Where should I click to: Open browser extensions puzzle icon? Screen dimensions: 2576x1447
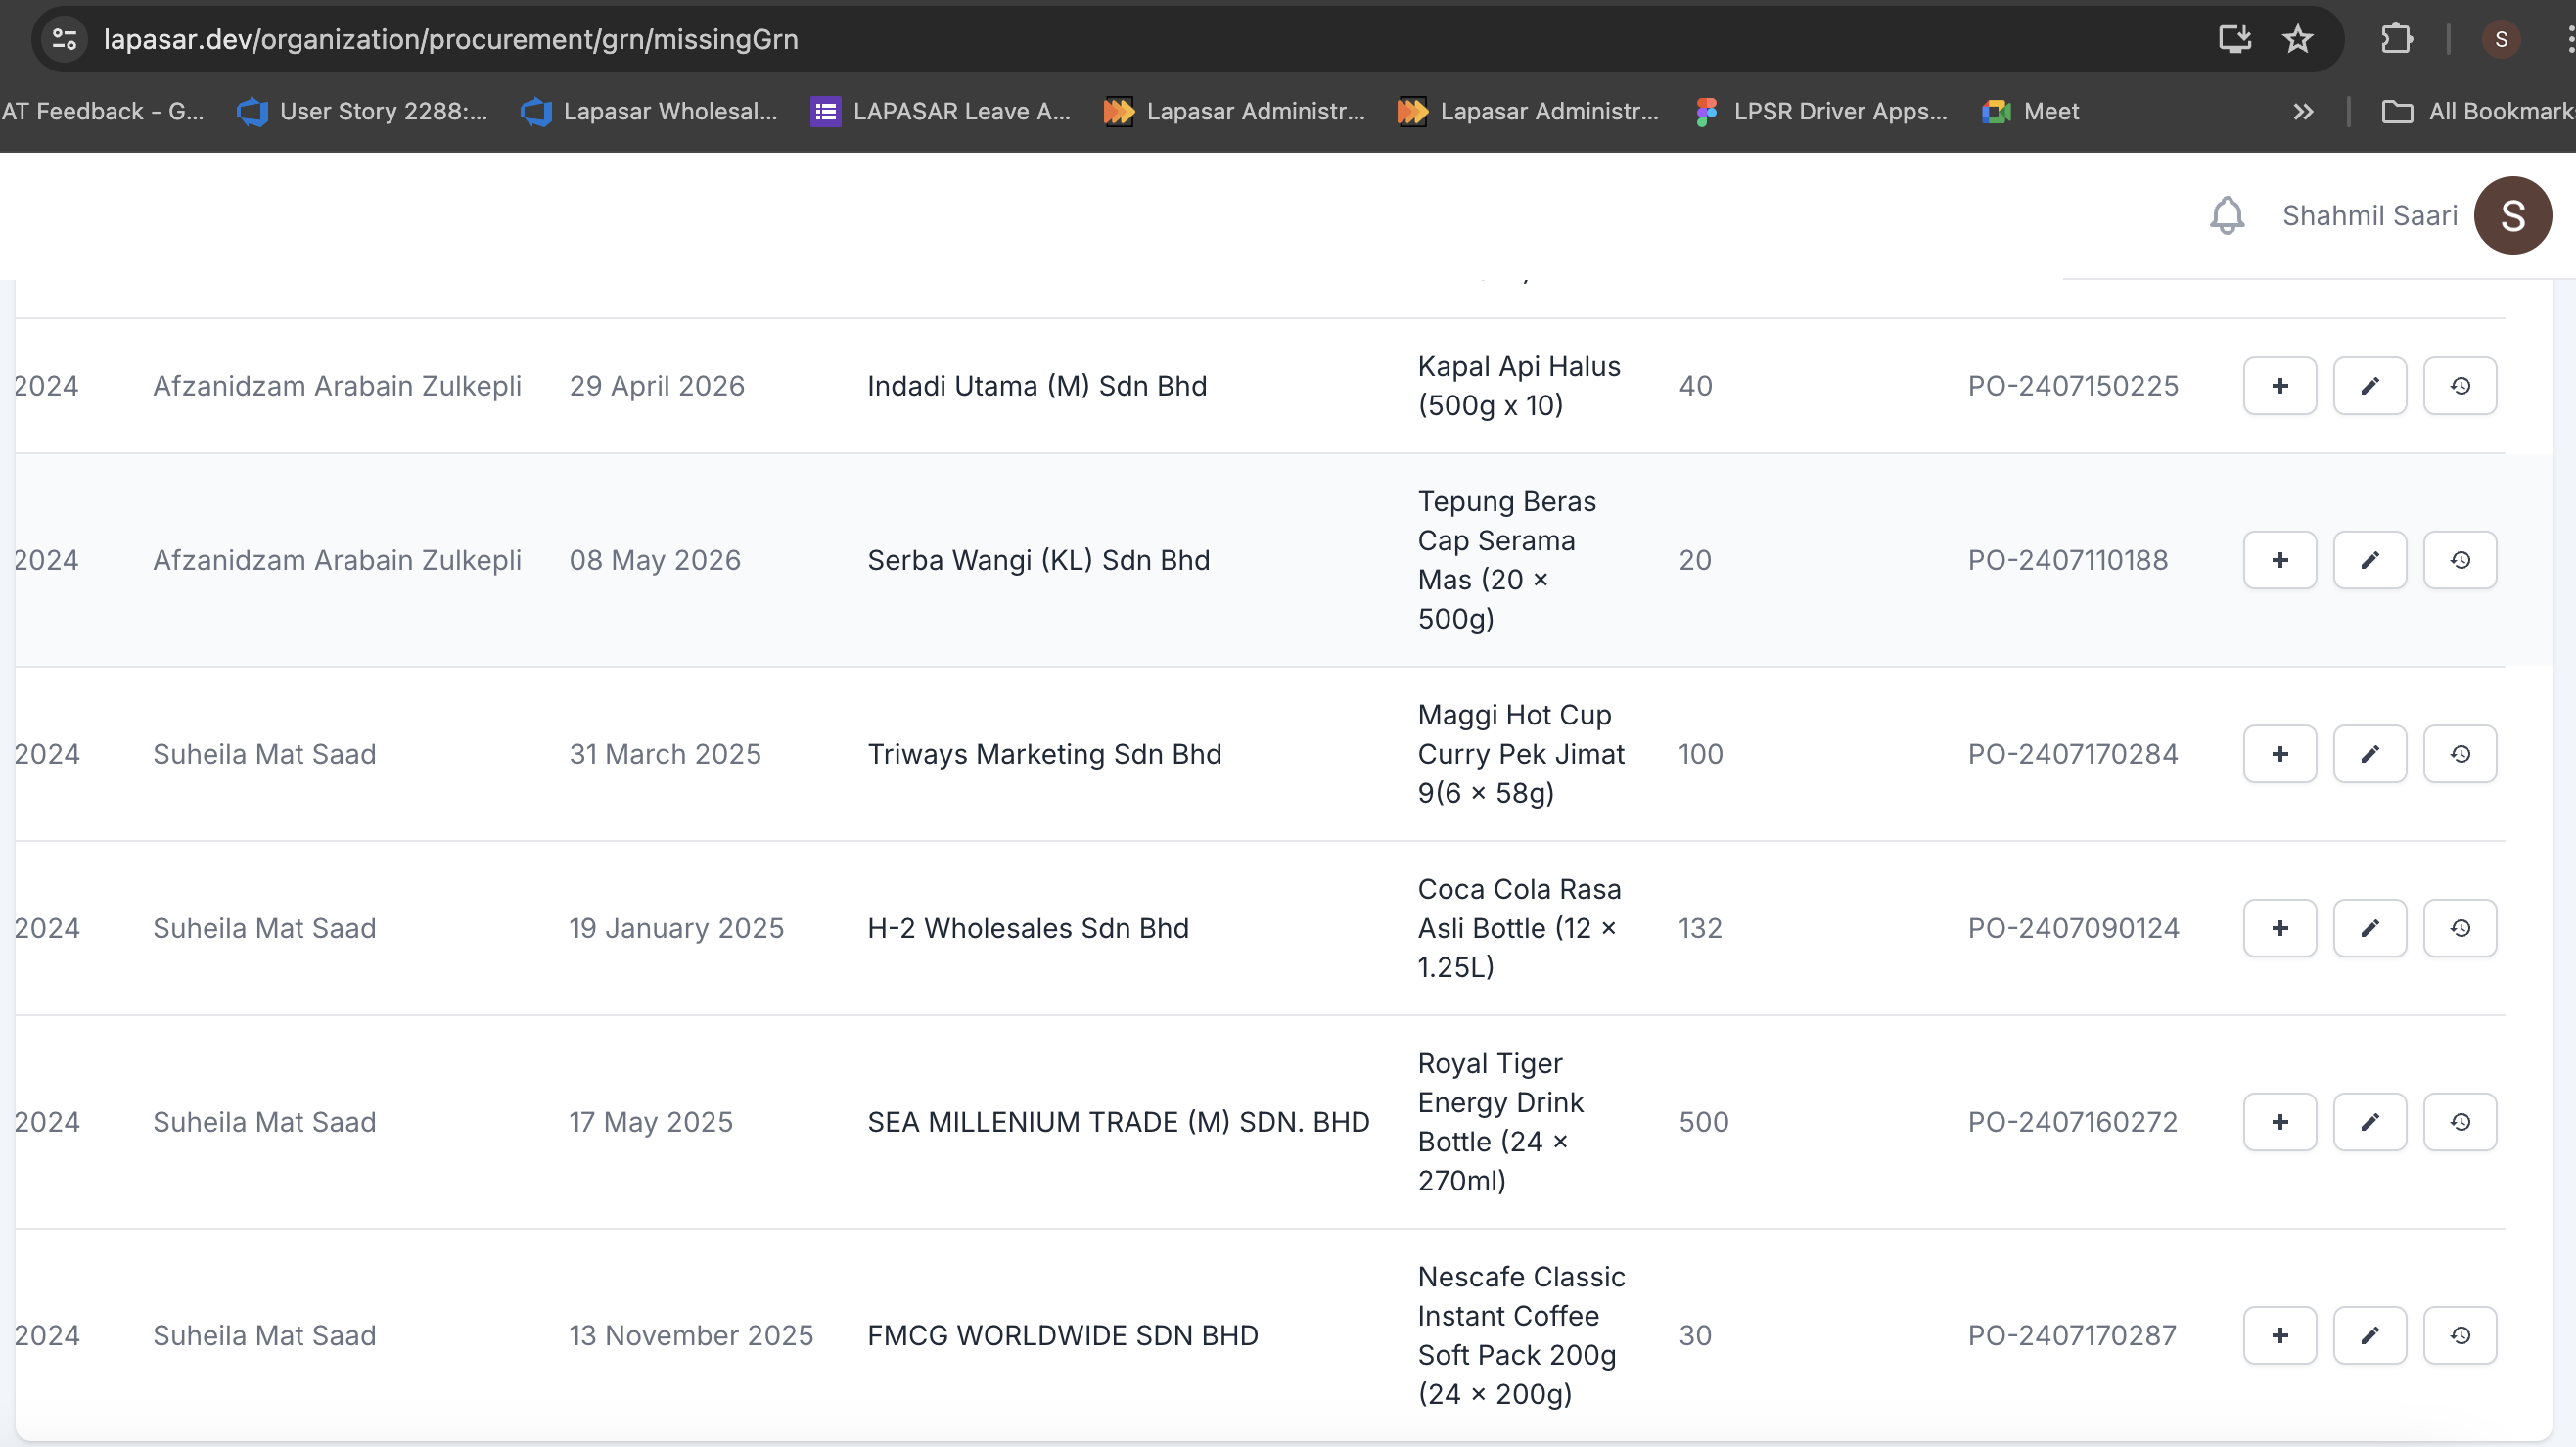click(x=2396, y=39)
